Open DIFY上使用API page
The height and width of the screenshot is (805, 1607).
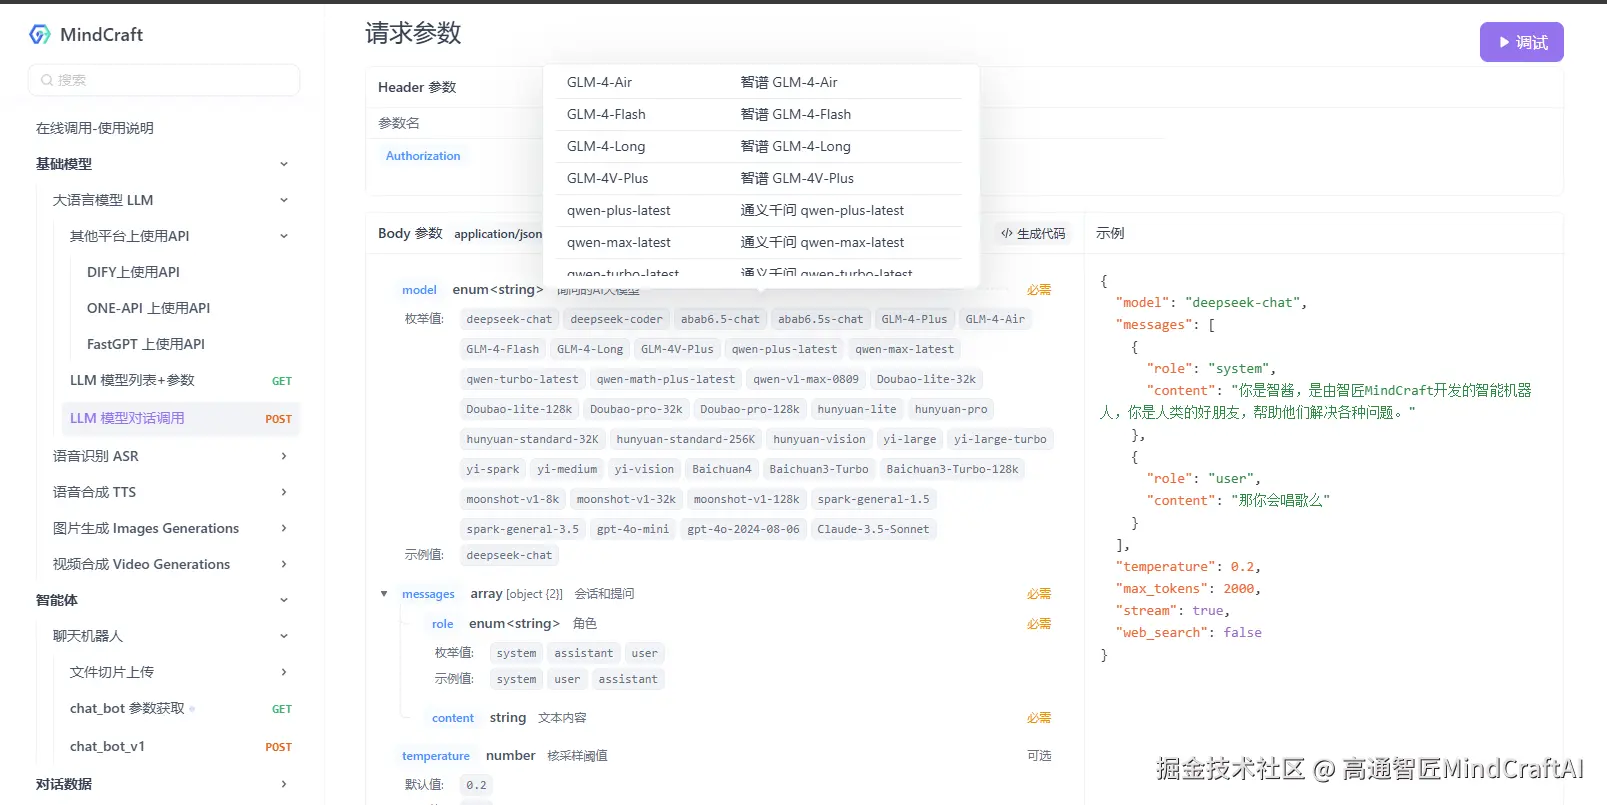(x=134, y=272)
